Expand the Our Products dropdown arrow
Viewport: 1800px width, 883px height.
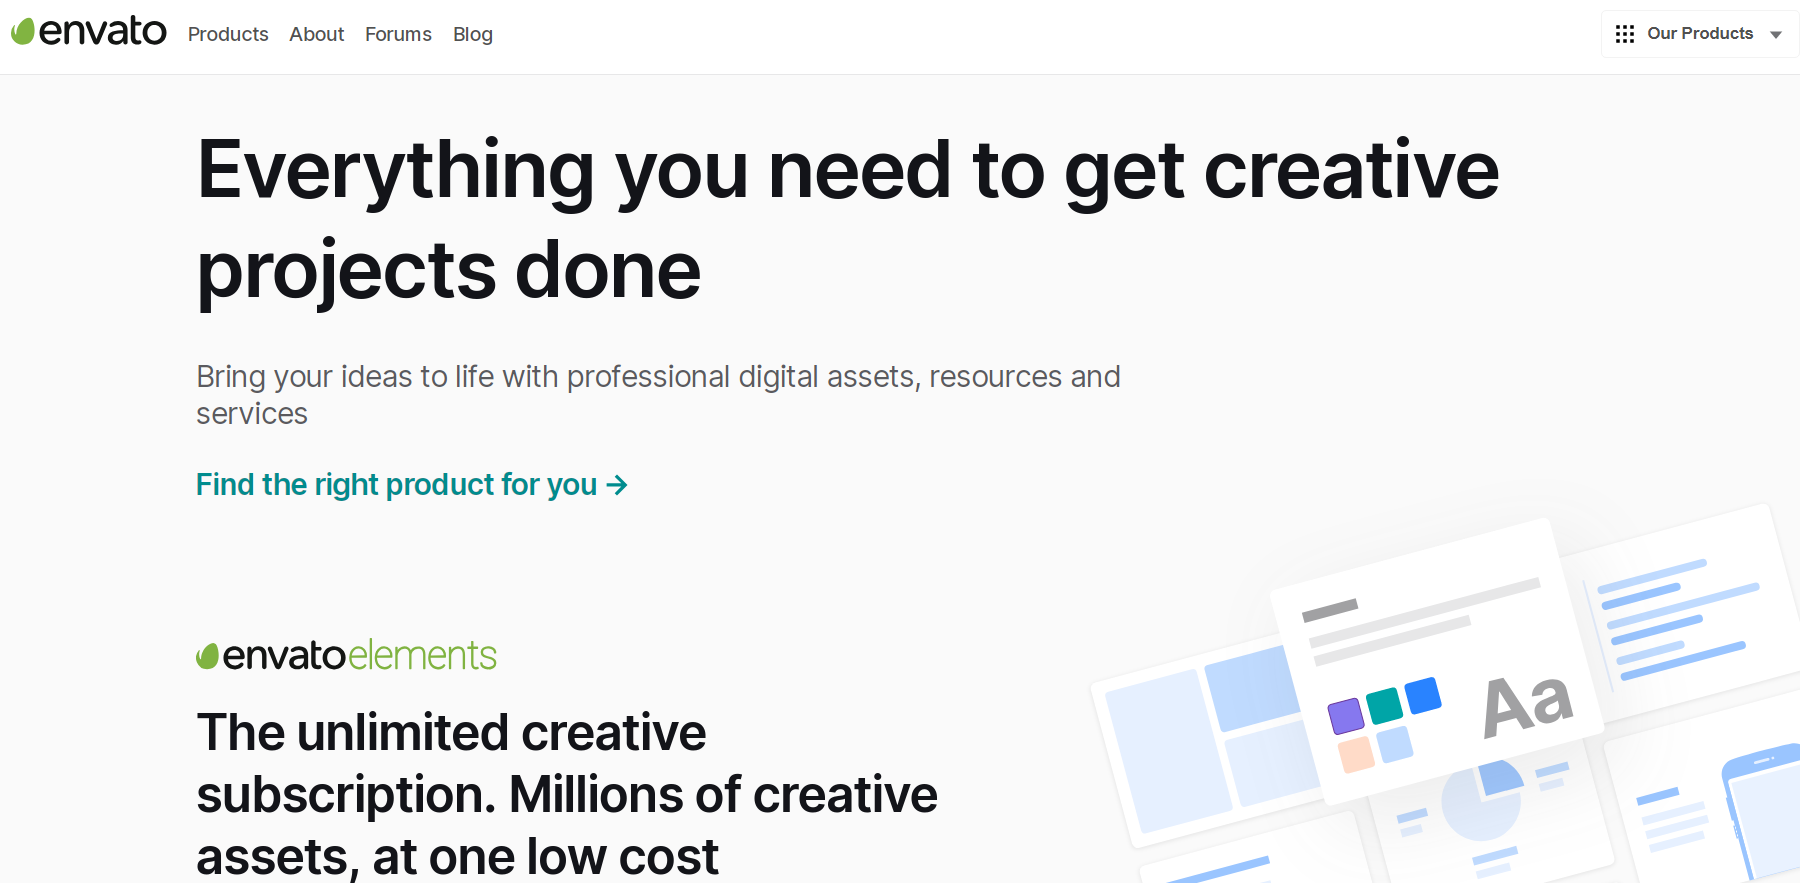[x=1776, y=35]
